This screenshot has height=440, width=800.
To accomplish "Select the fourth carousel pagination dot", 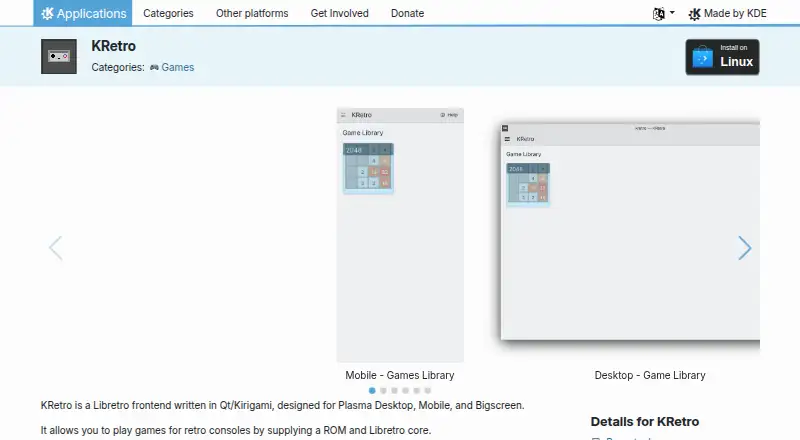I will tap(405, 390).
